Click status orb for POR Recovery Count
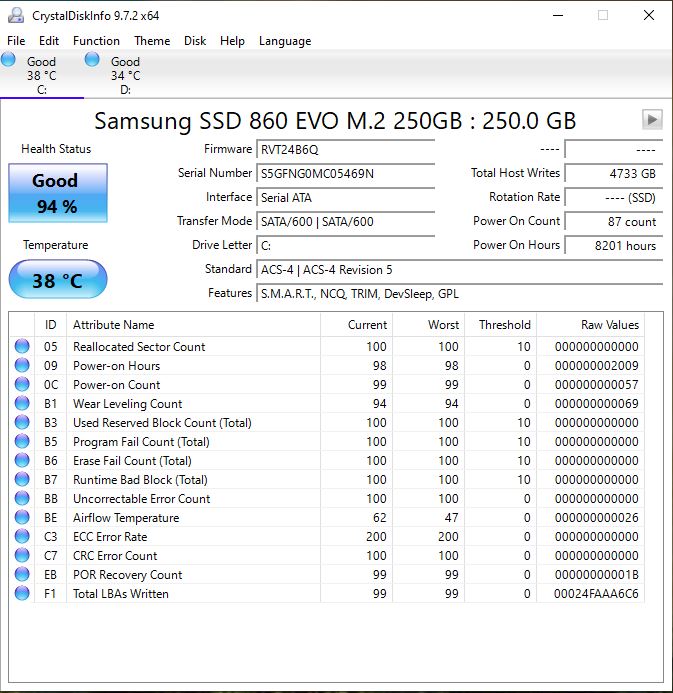 (22, 574)
